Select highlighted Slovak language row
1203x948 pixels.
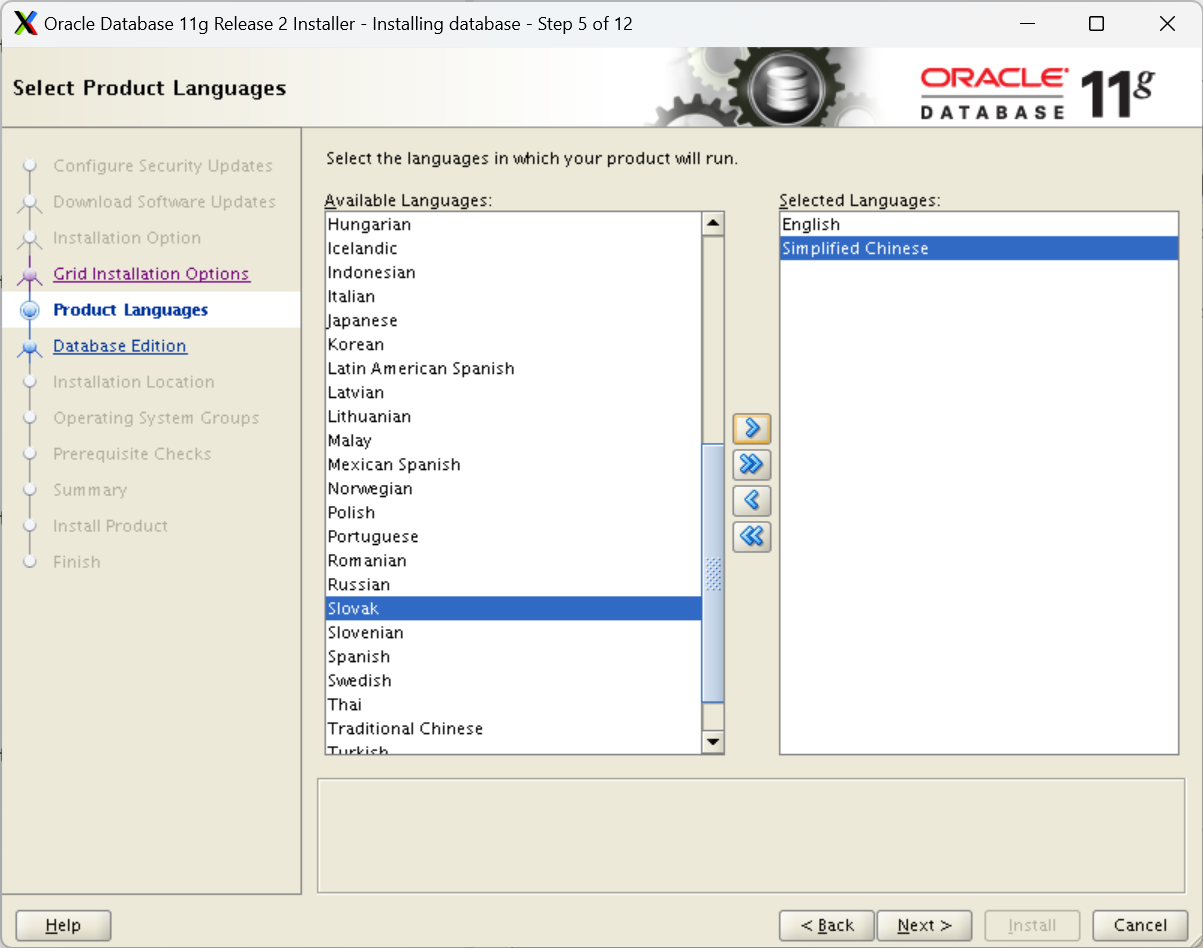point(513,609)
